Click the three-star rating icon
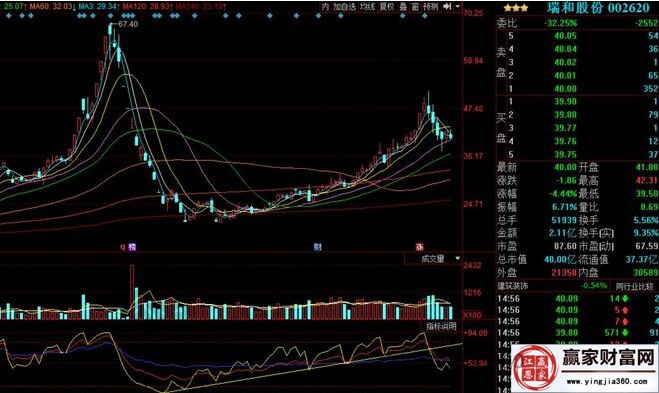The height and width of the screenshot is (393, 659). pyautogui.click(x=516, y=8)
